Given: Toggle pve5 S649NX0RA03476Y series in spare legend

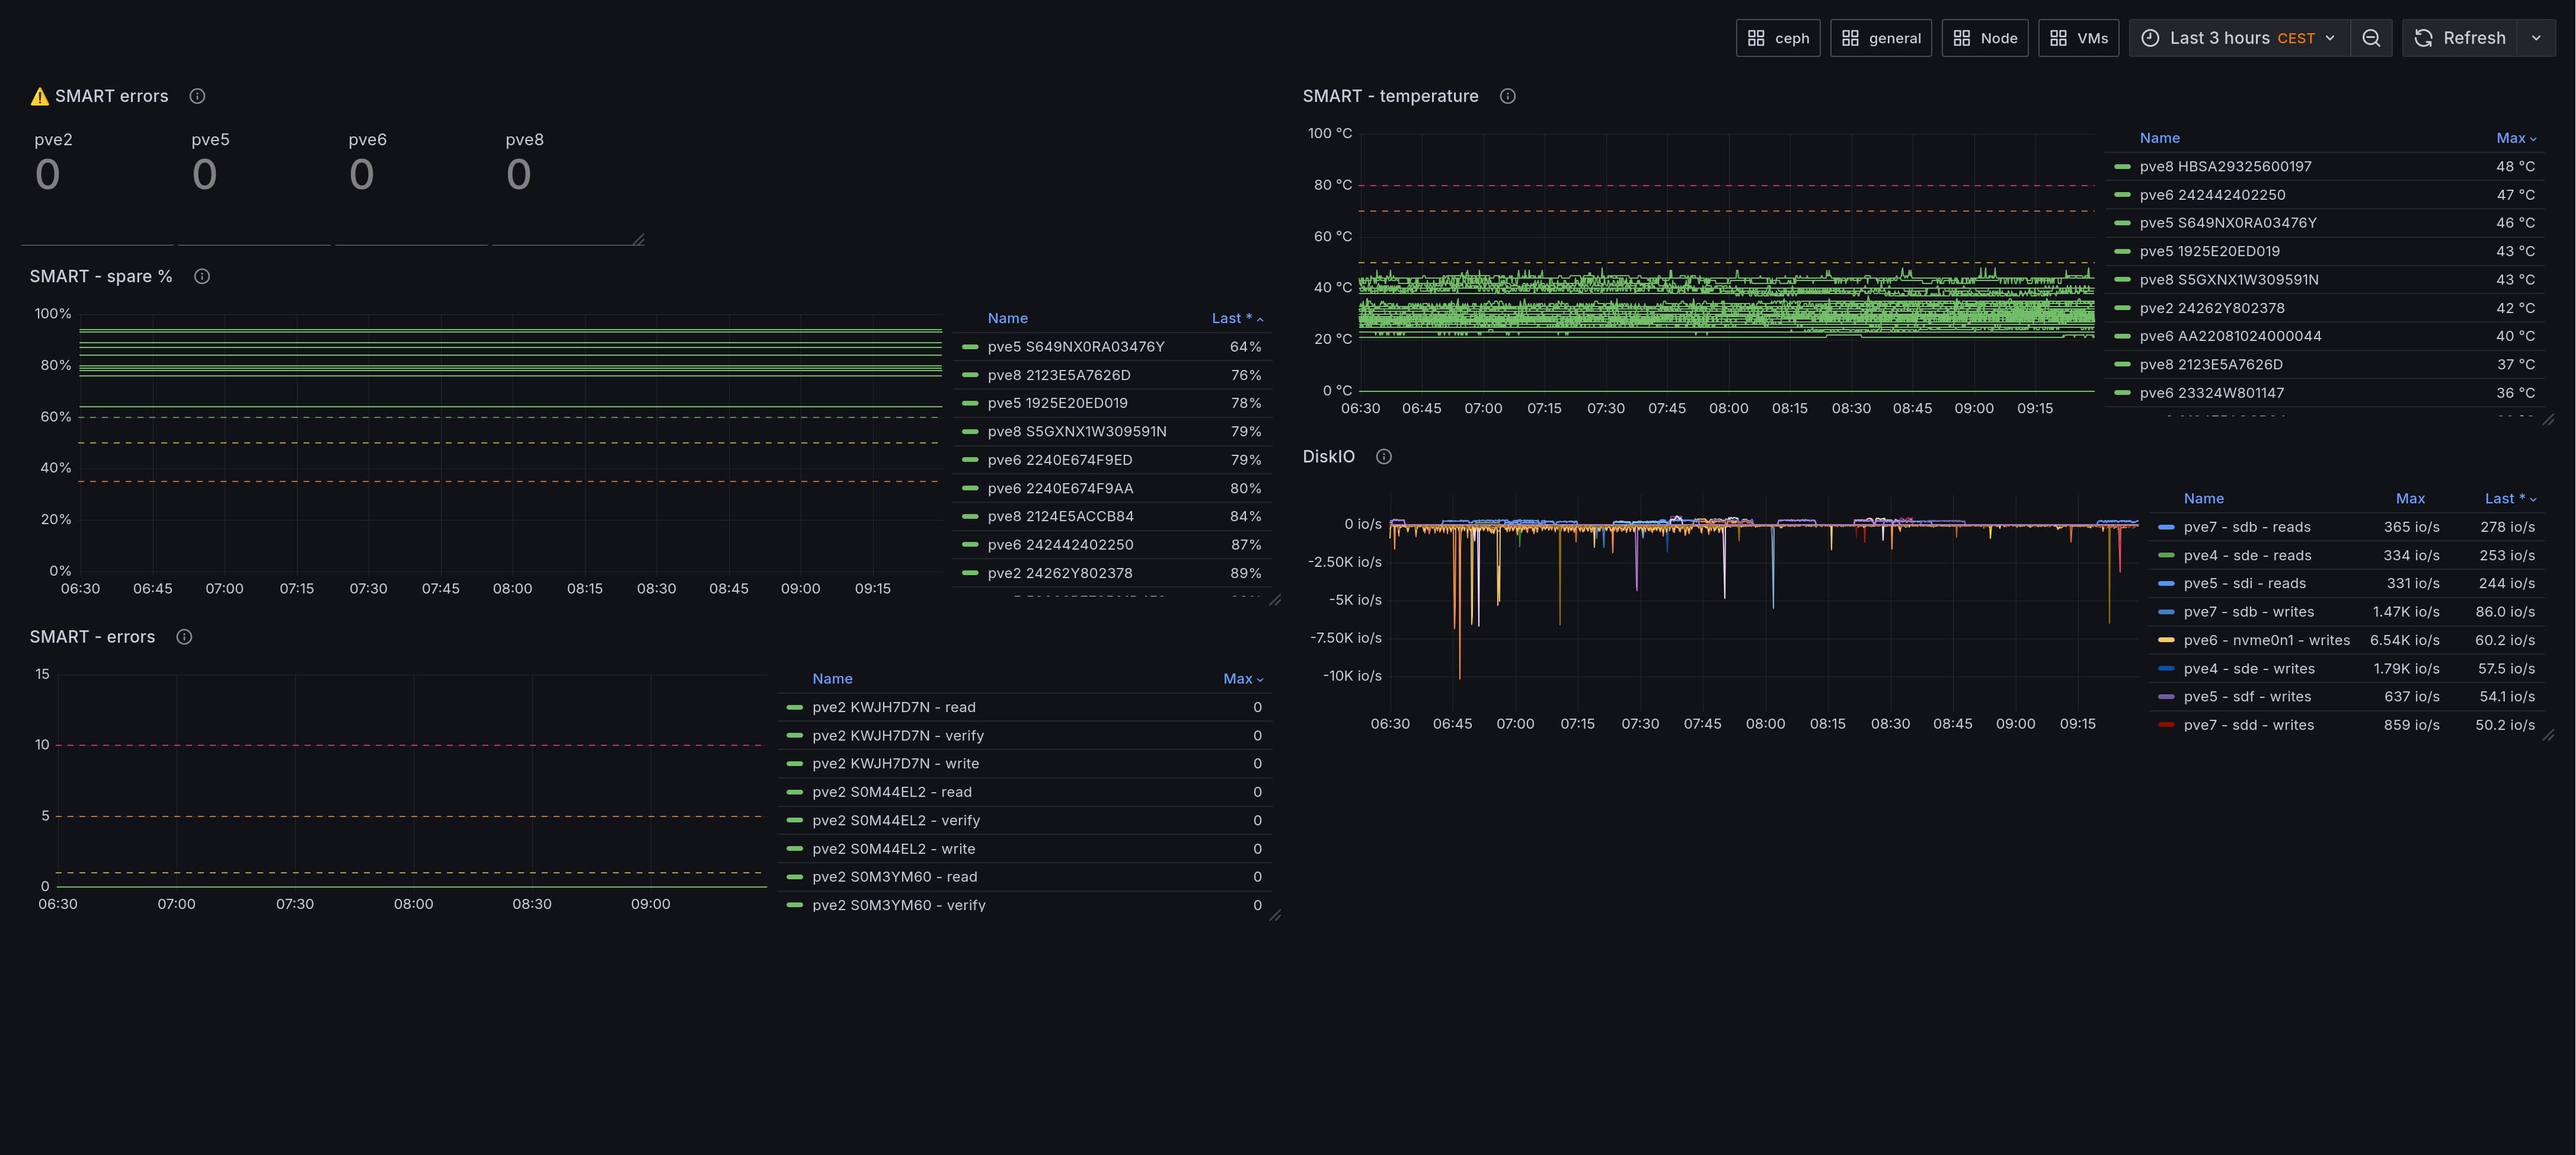Looking at the screenshot, I should pos(1075,347).
